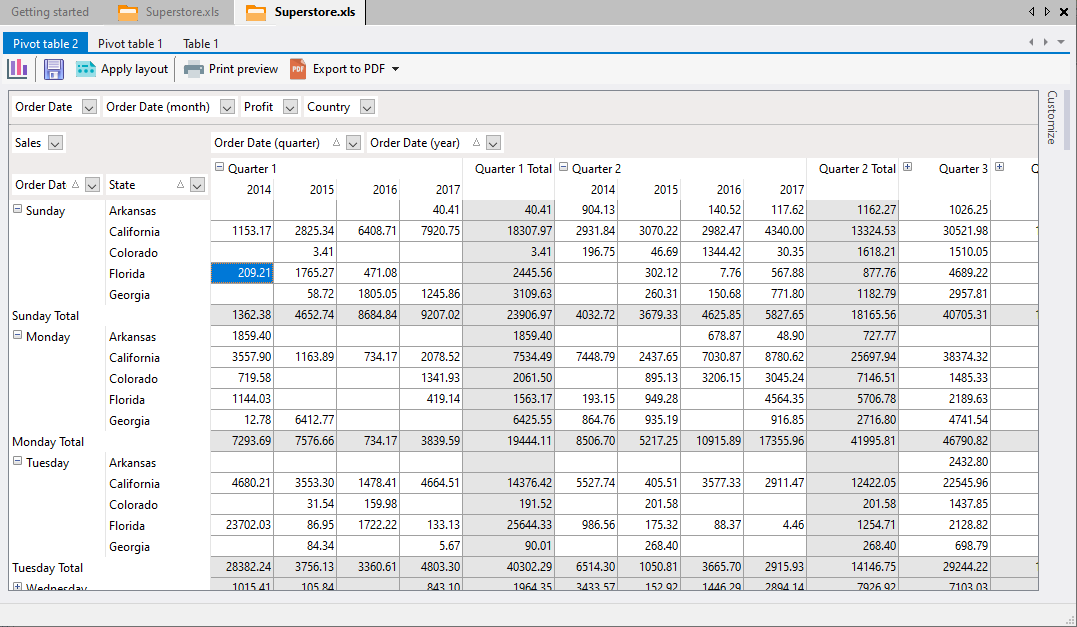Click the Export to PDF icon
The width and height of the screenshot is (1077, 627).
tap(298, 69)
